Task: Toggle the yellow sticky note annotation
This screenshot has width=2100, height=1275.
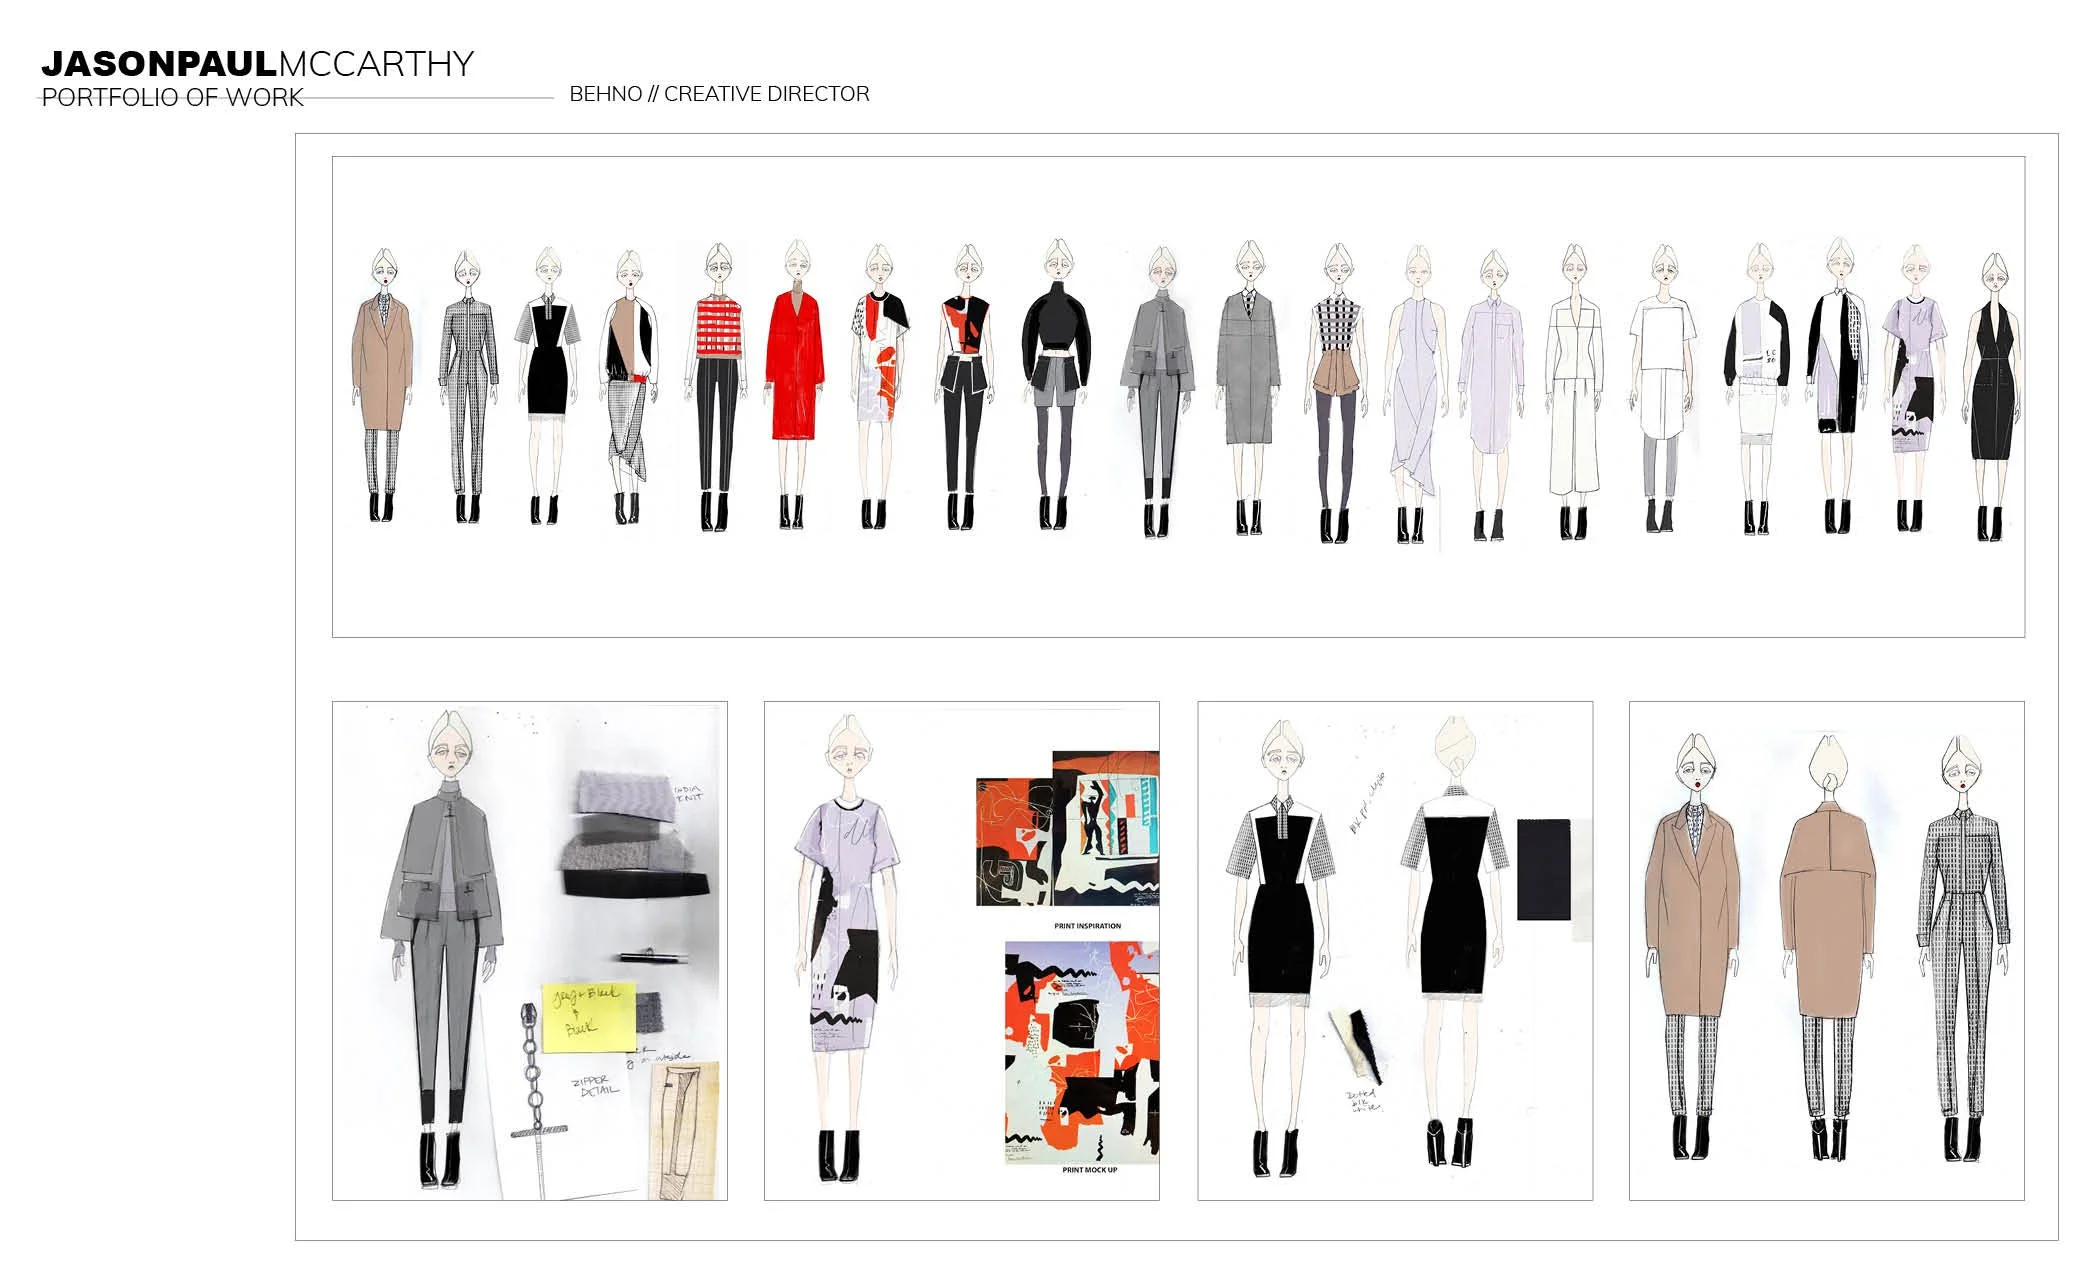Action: click(585, 1015)
